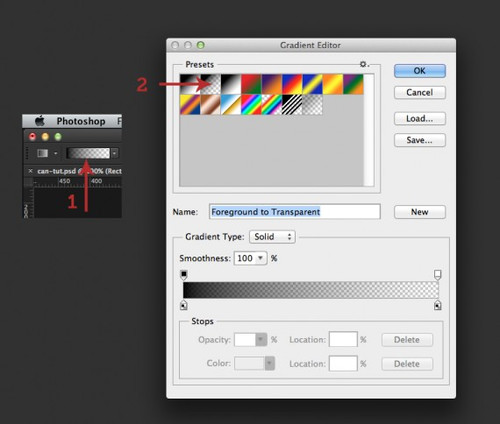
Task: Pick the rainbow Spectrum gradient preset
Action: point(251,104)
